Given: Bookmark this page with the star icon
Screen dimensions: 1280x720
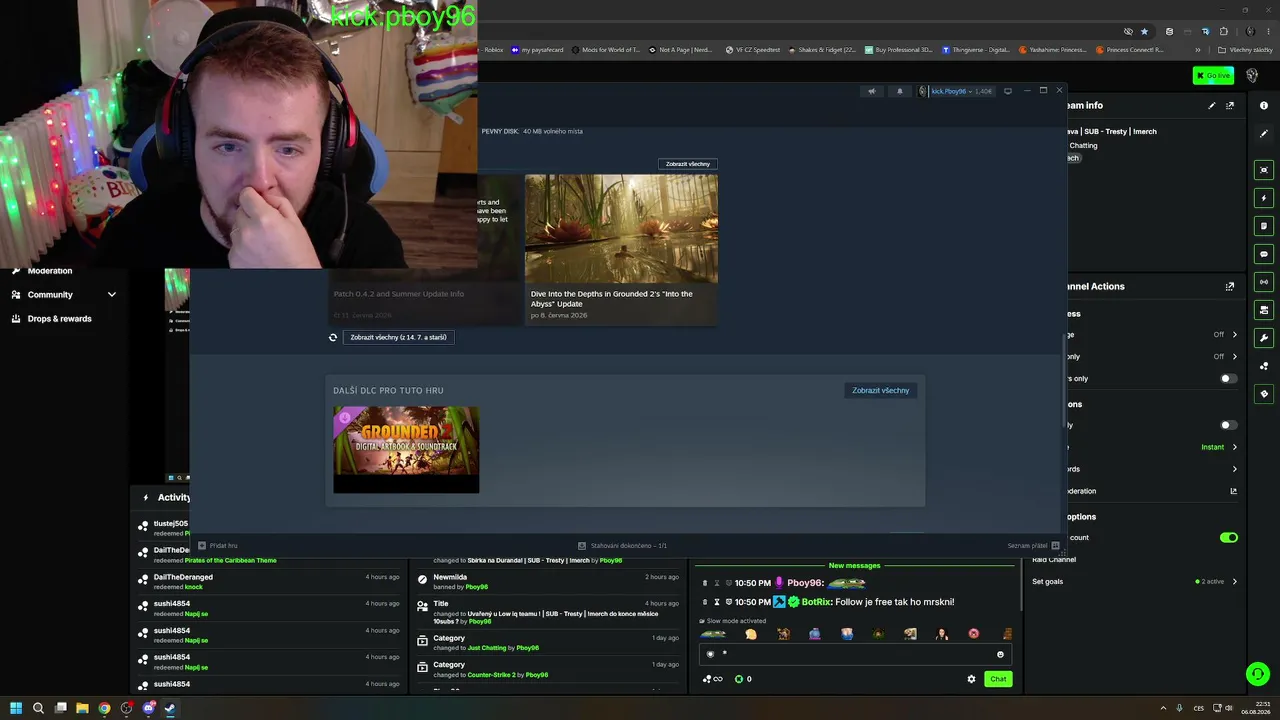Looking at the screenshot, I should 1145,31.
